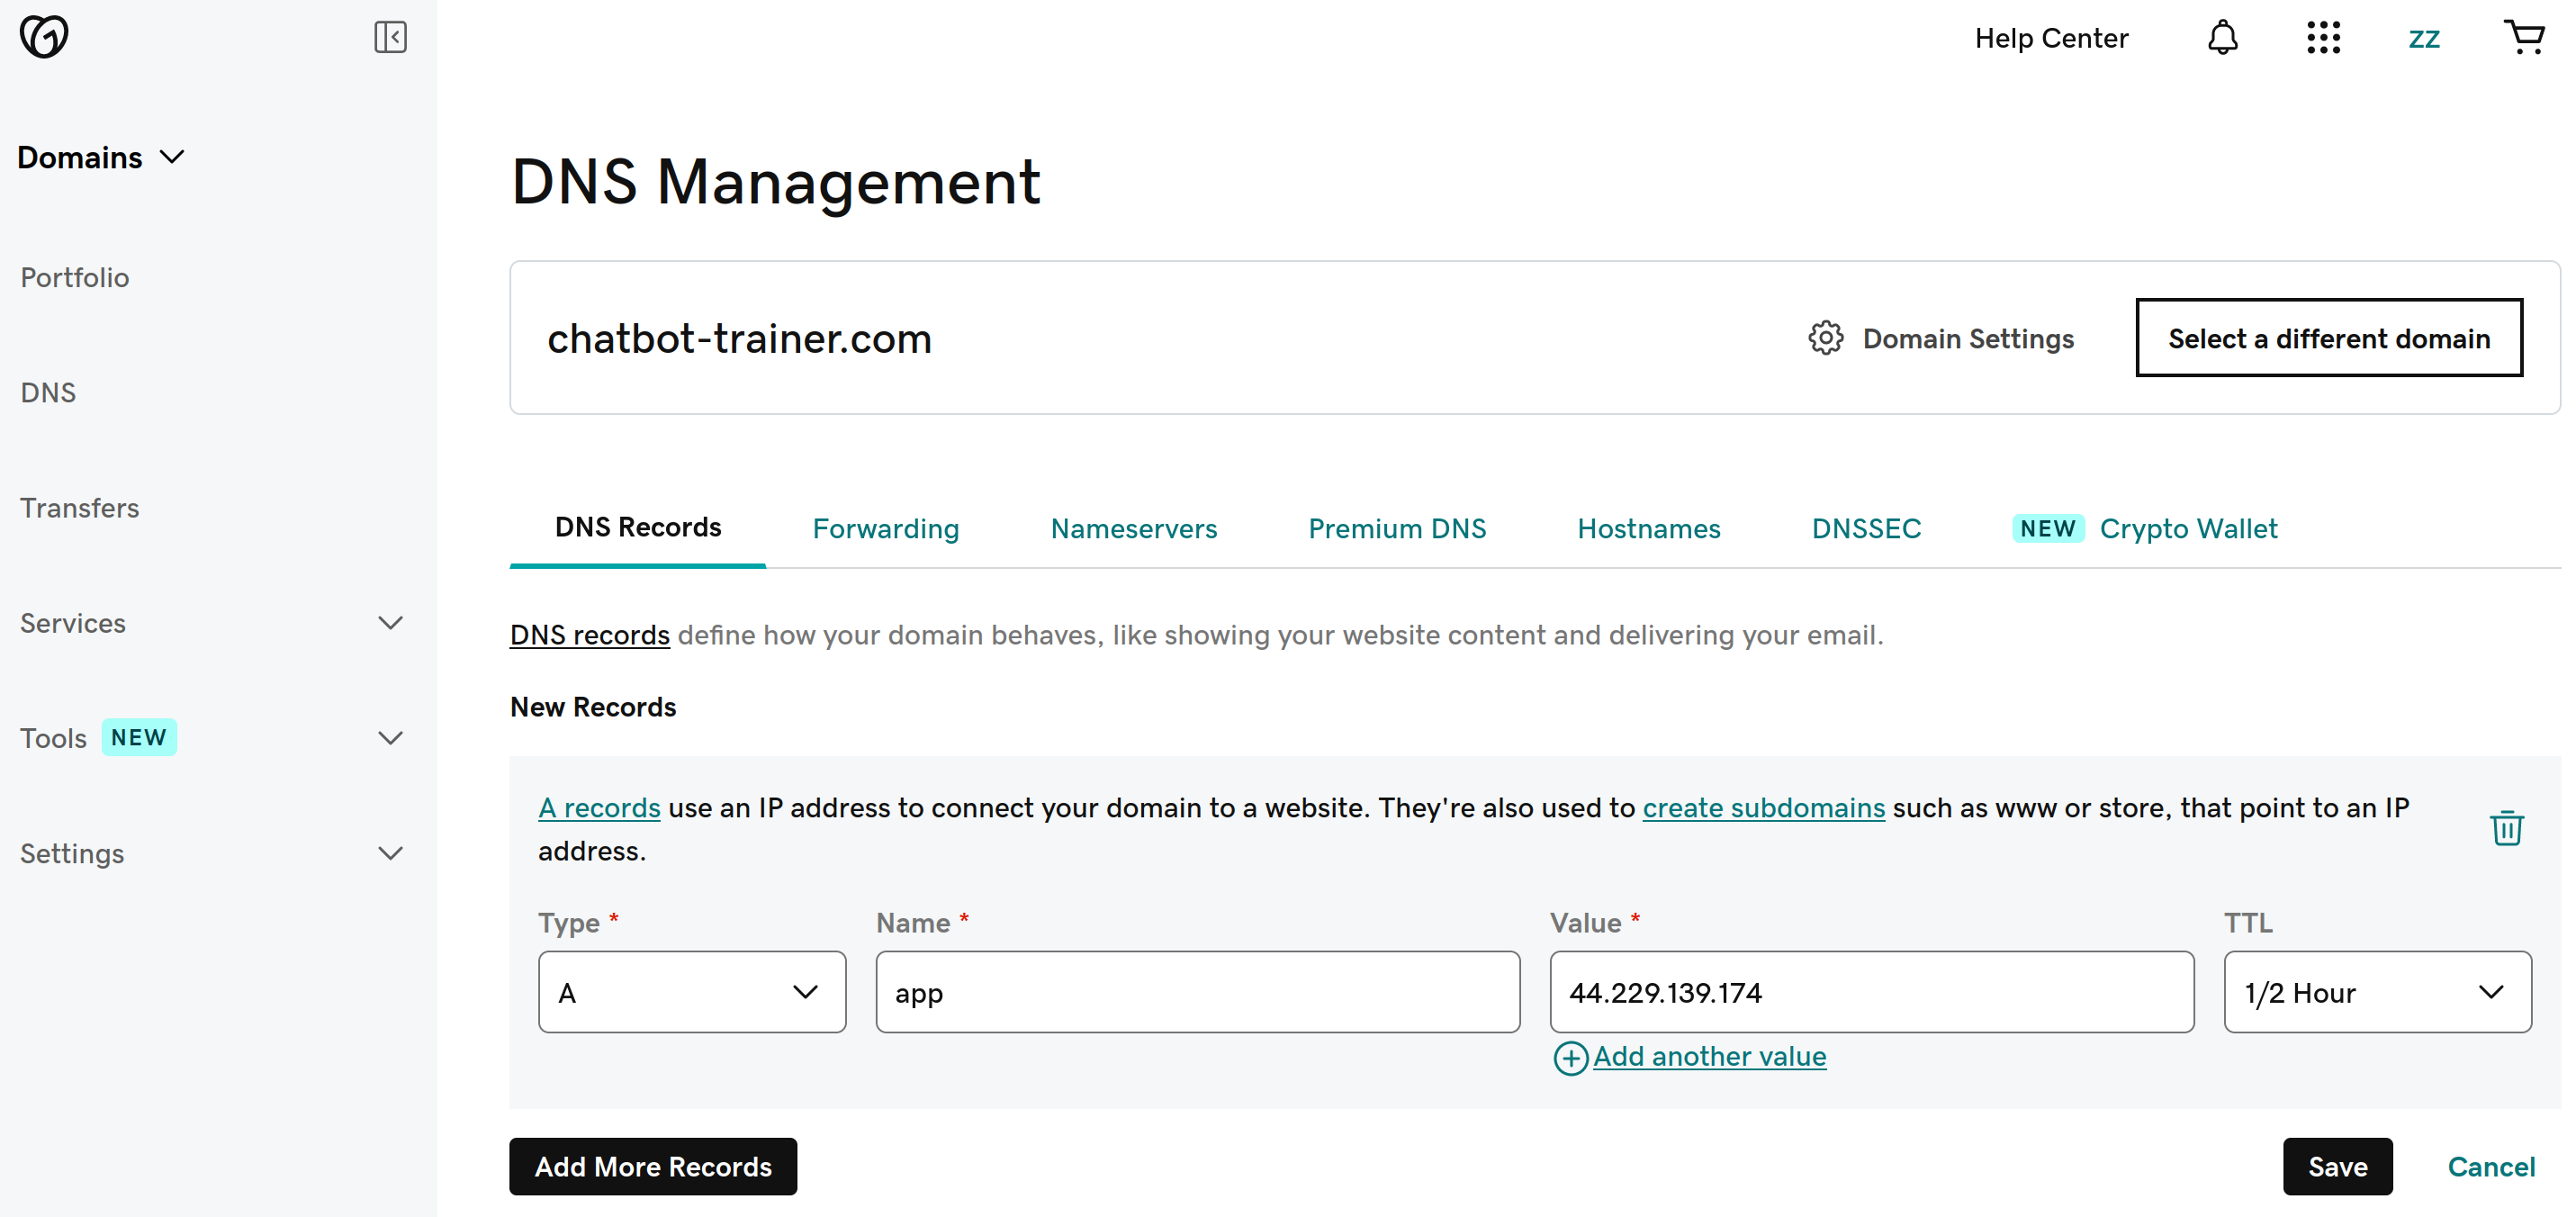
Task: Click the Save button
Action: pyautogui.click(x=2337, y=1166)
